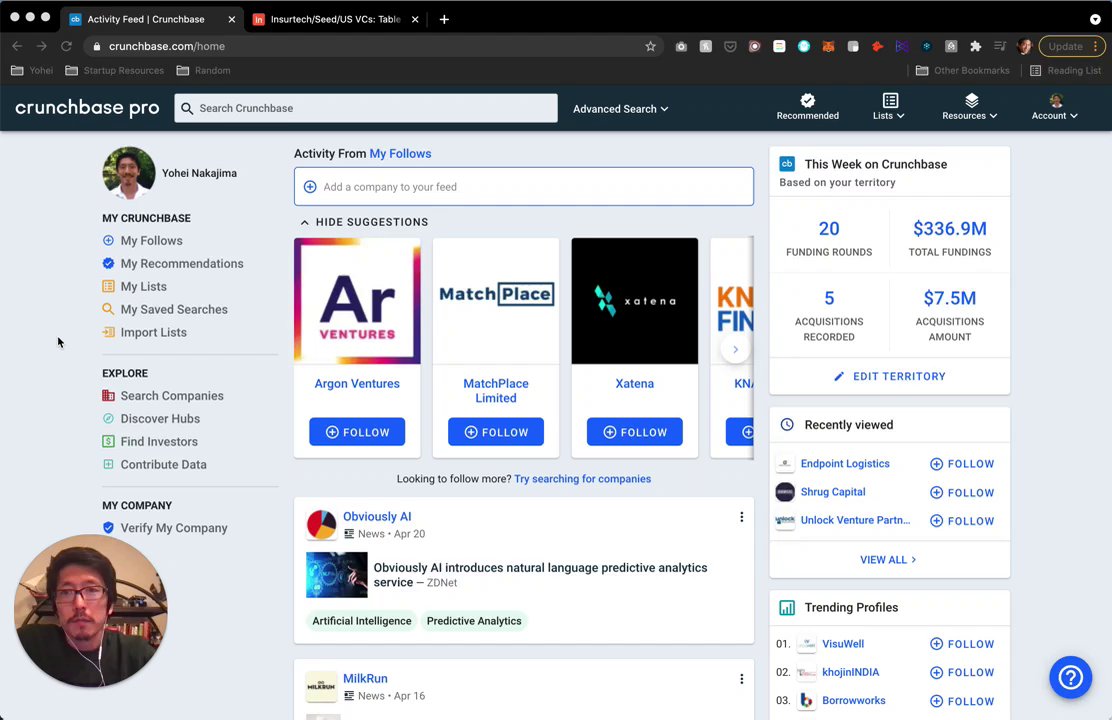Viewport: 1112px width, 720px height.
Task: Show next suggestions with carousel arrow
Action: [x=735, y=349]
